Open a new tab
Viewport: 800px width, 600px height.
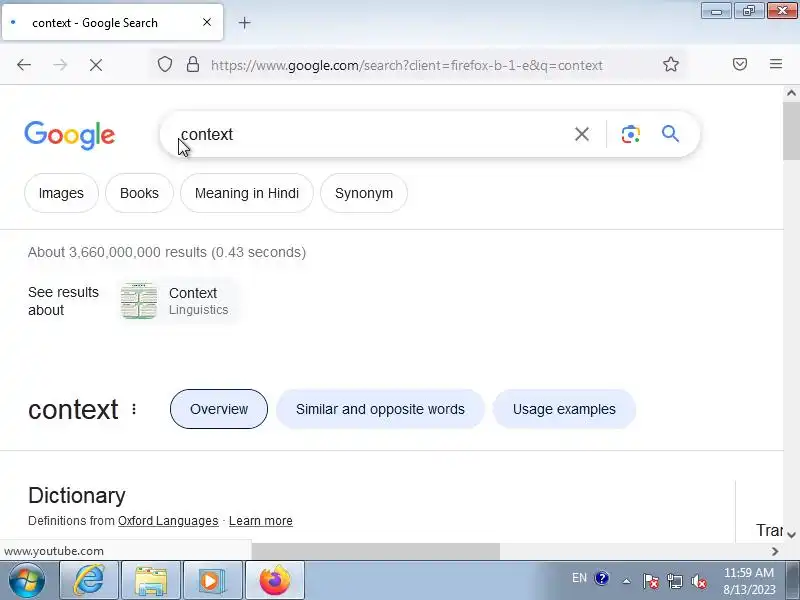(244, 23)
